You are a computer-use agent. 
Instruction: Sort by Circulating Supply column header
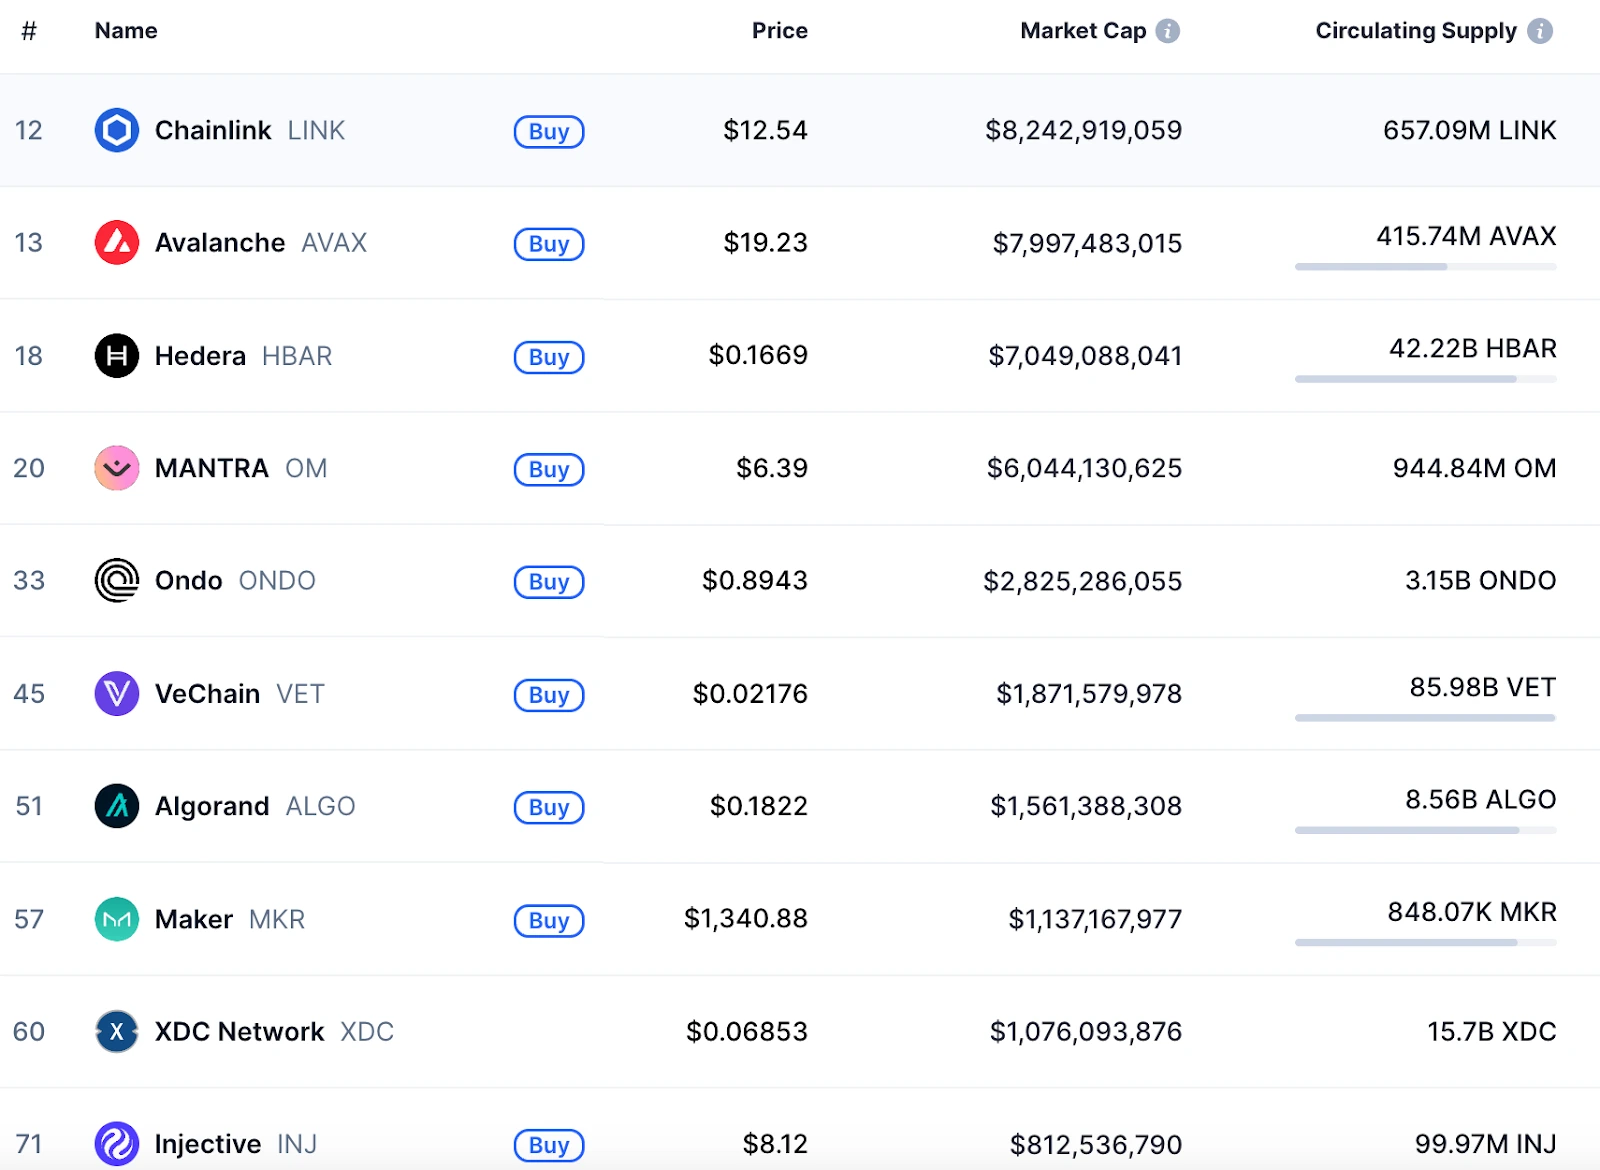1416,31
